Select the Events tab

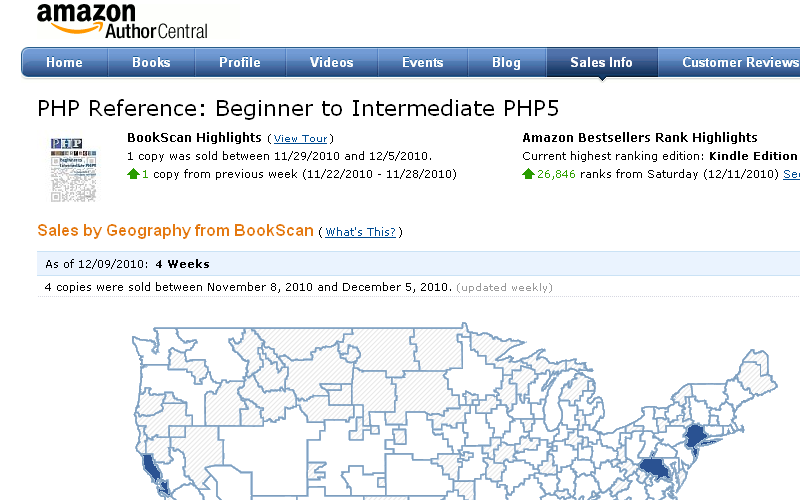[422, 62]
